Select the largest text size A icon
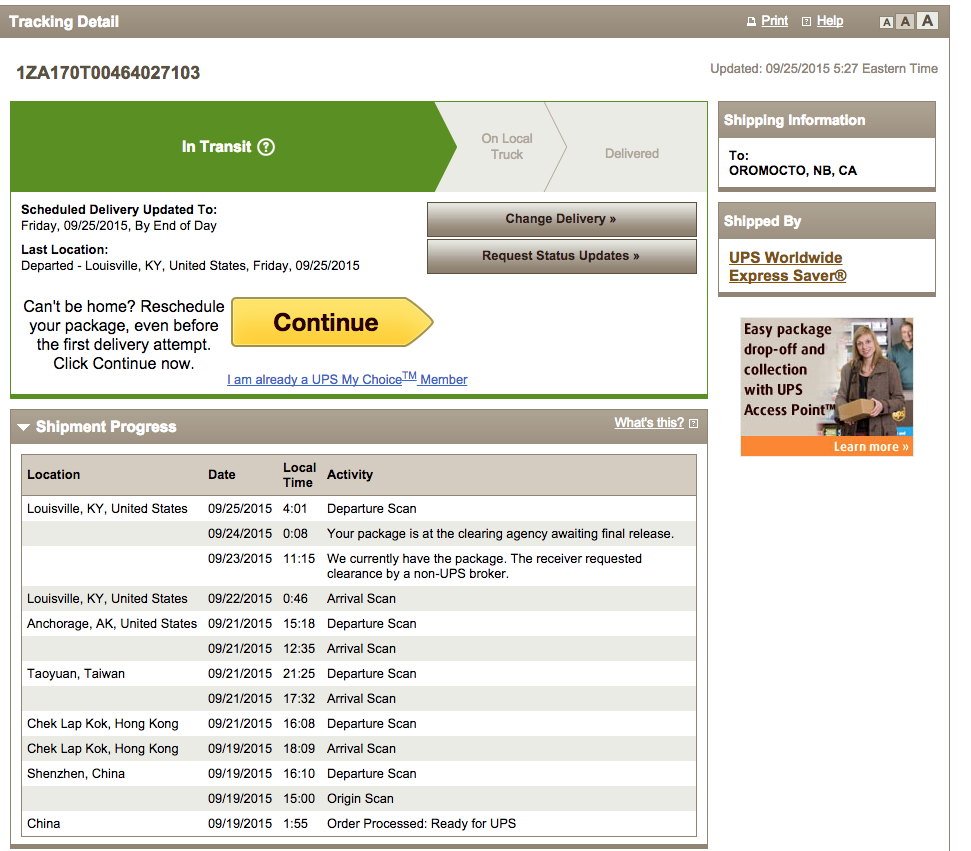Viewport: 971px width, 851px height. [x=927, y=20]
